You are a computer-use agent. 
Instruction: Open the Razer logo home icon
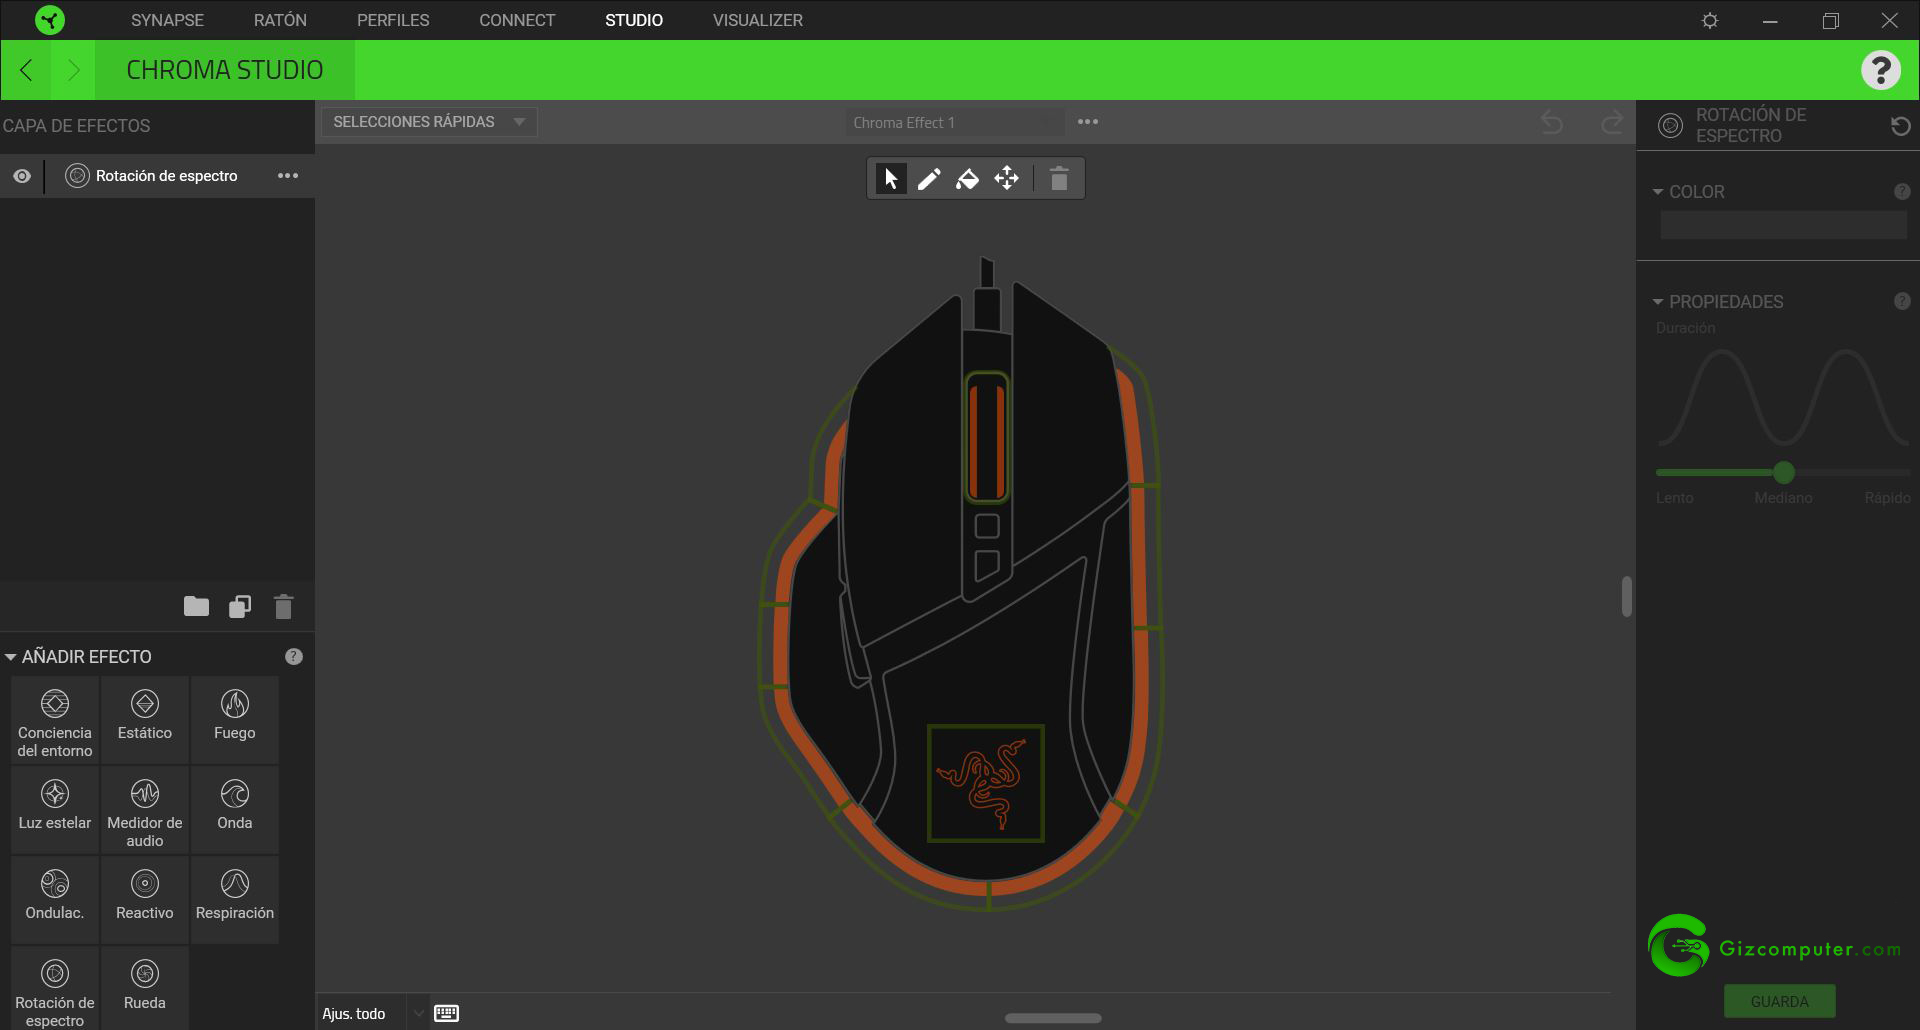tap(49, 20)
